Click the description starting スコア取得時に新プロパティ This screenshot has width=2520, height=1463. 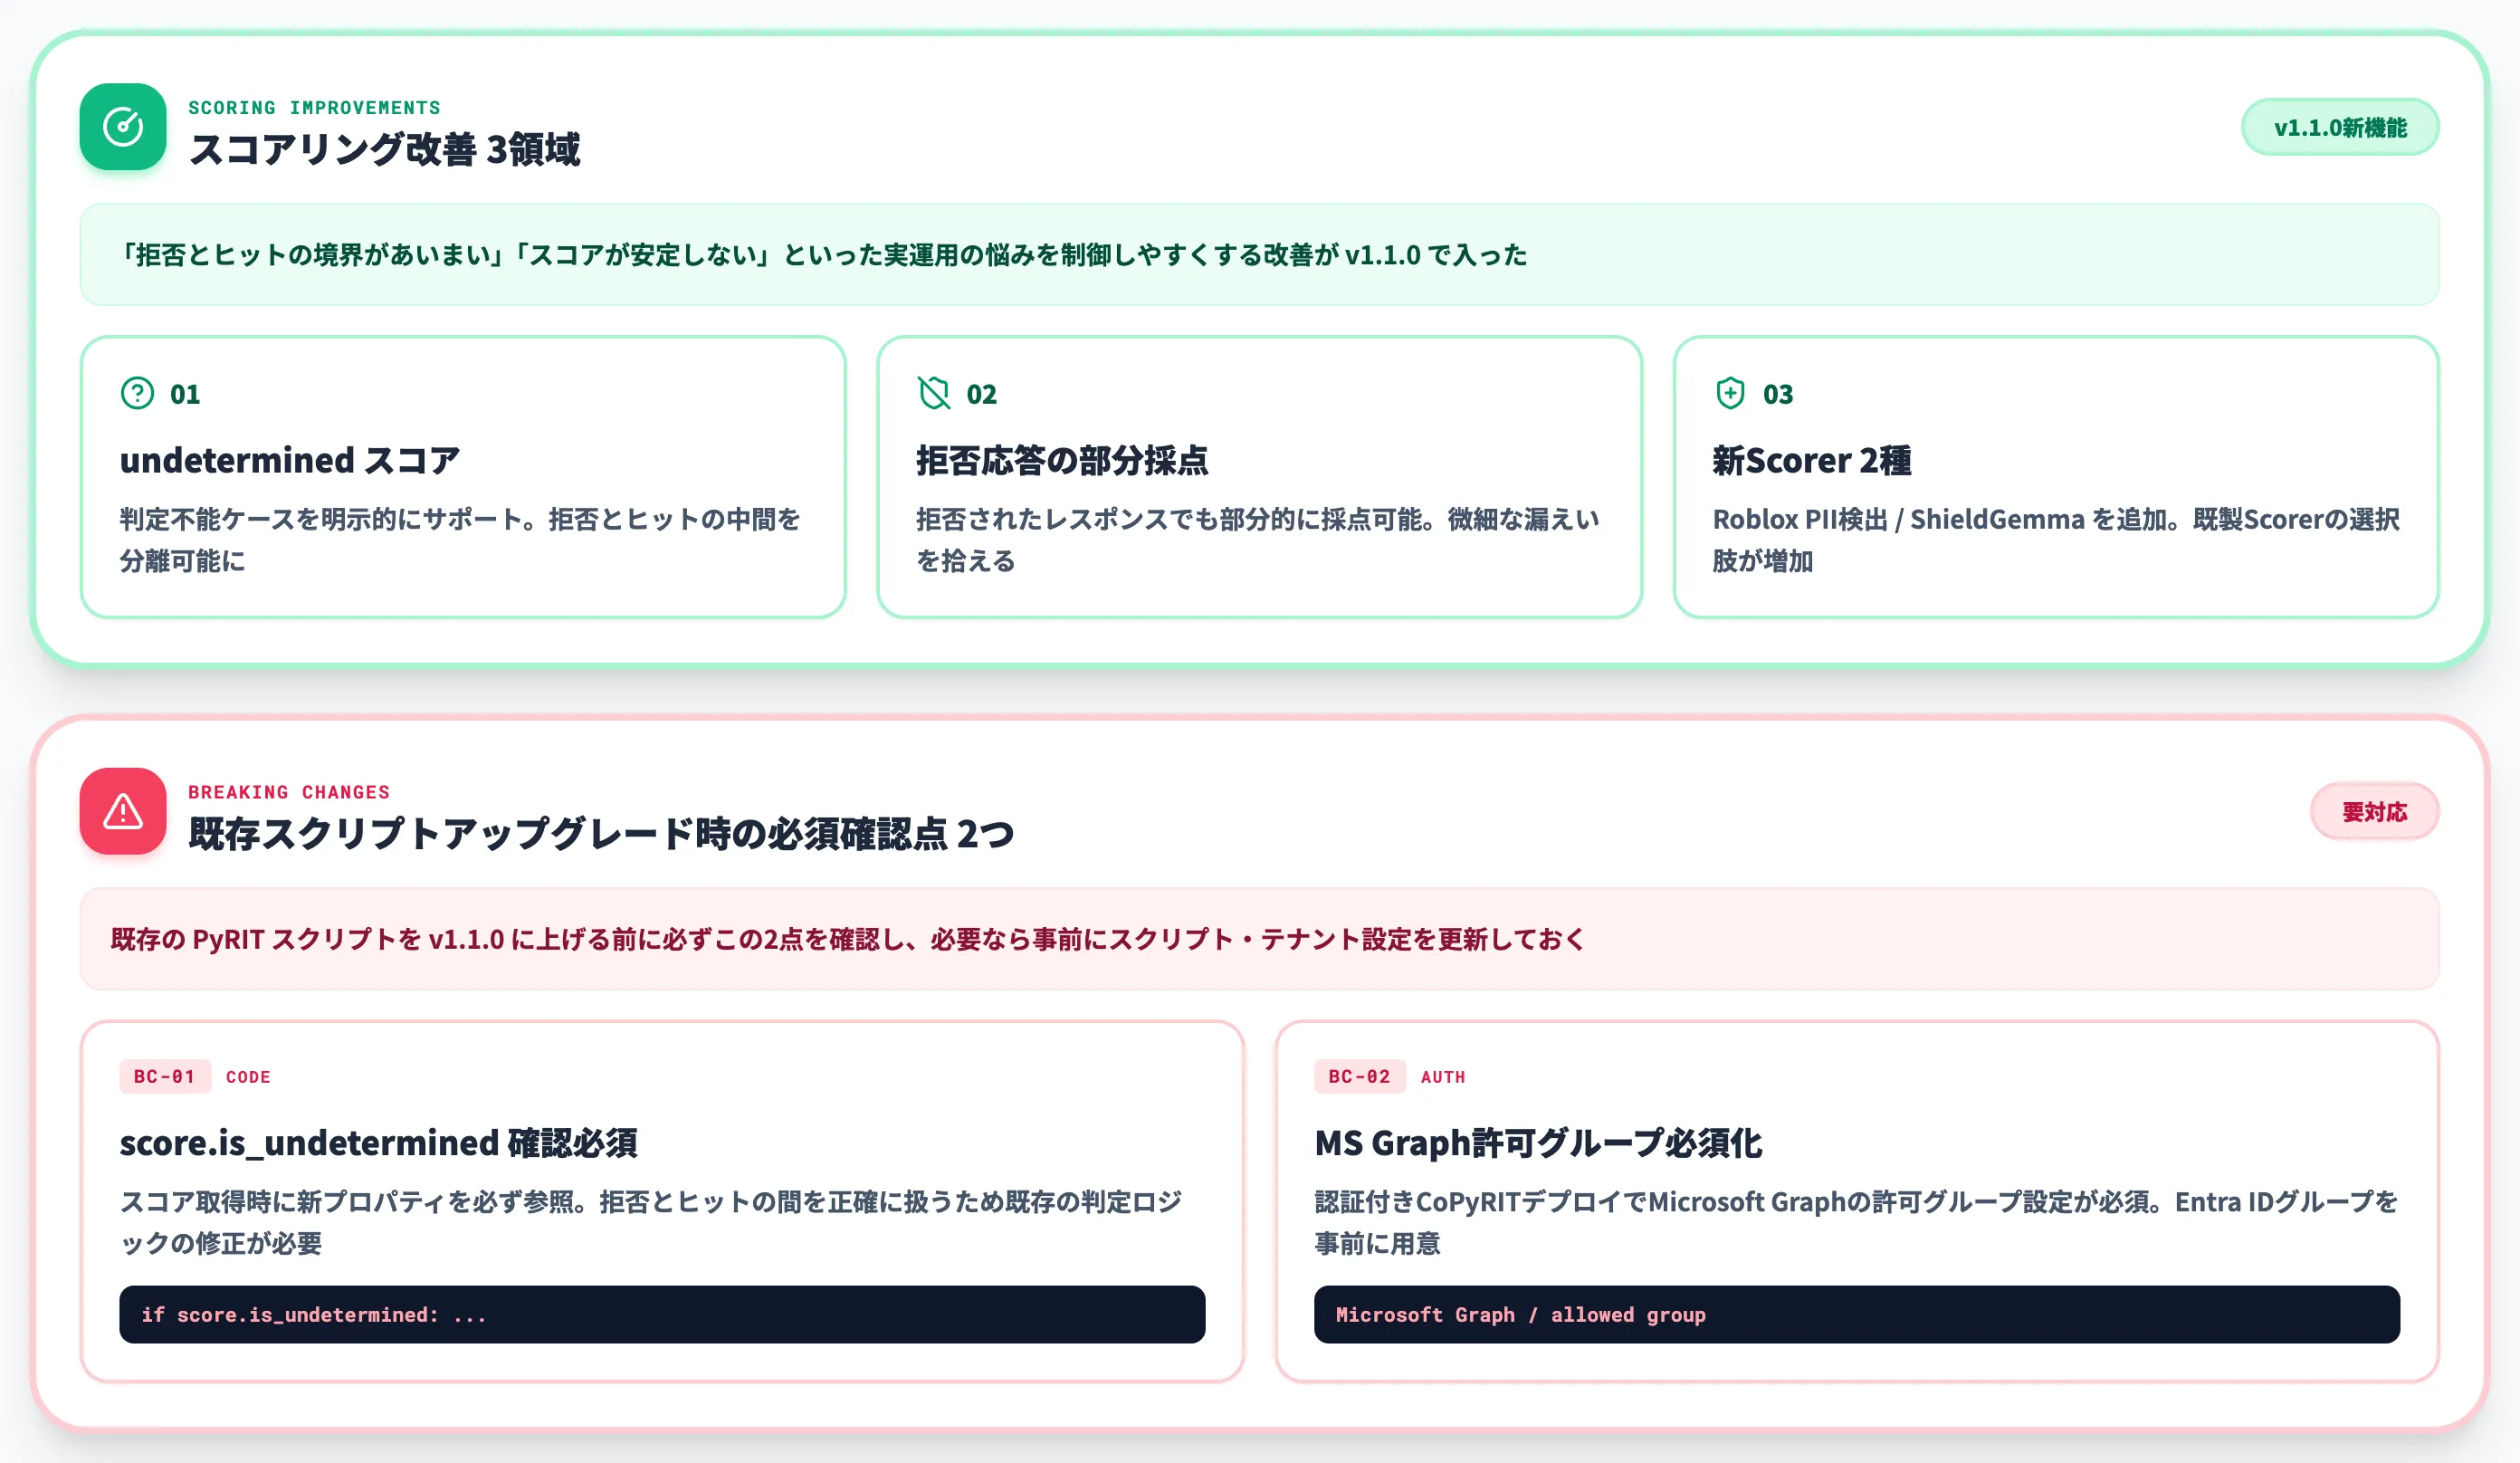[x=651, y=1222]
